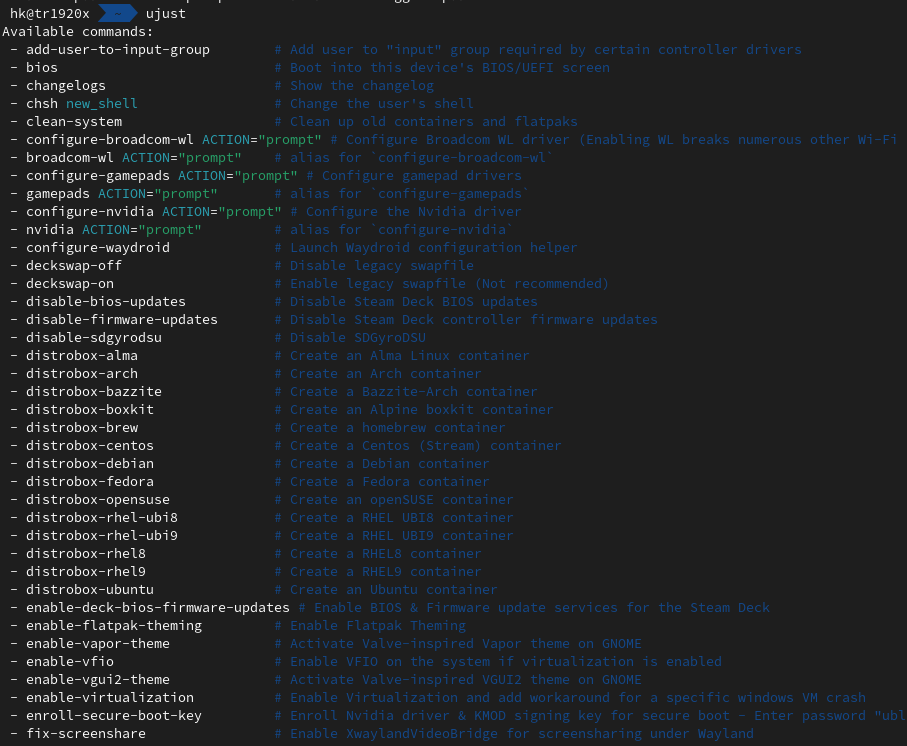Click comment 'Create a Fedora container'
Viewport: 907px width, 746px height.
[x=389, y=481]
